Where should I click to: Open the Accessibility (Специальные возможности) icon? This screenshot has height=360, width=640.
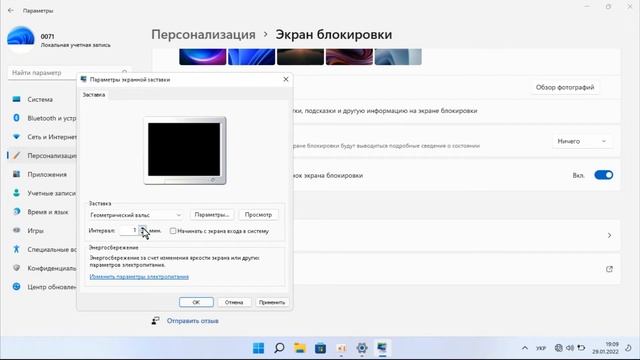tap(16, 249)
